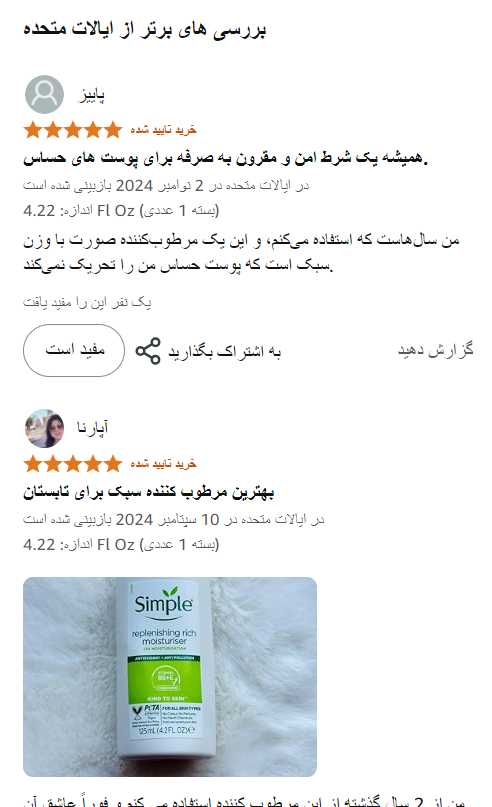Click the five-star rating on پاییز's review

point(73,130)
